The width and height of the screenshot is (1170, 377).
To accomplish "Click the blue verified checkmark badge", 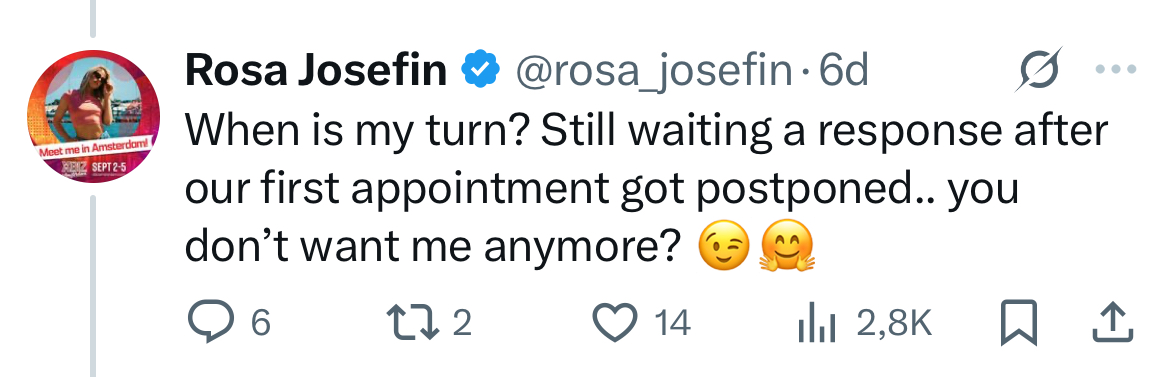I will click(480, 70).
